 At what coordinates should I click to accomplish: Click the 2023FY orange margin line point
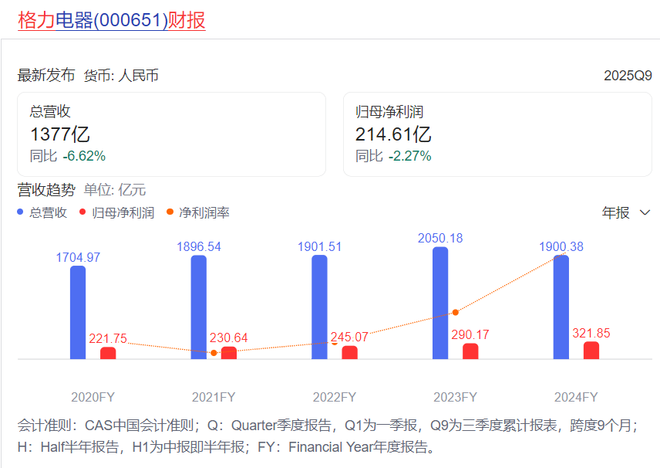click(455, 312)
